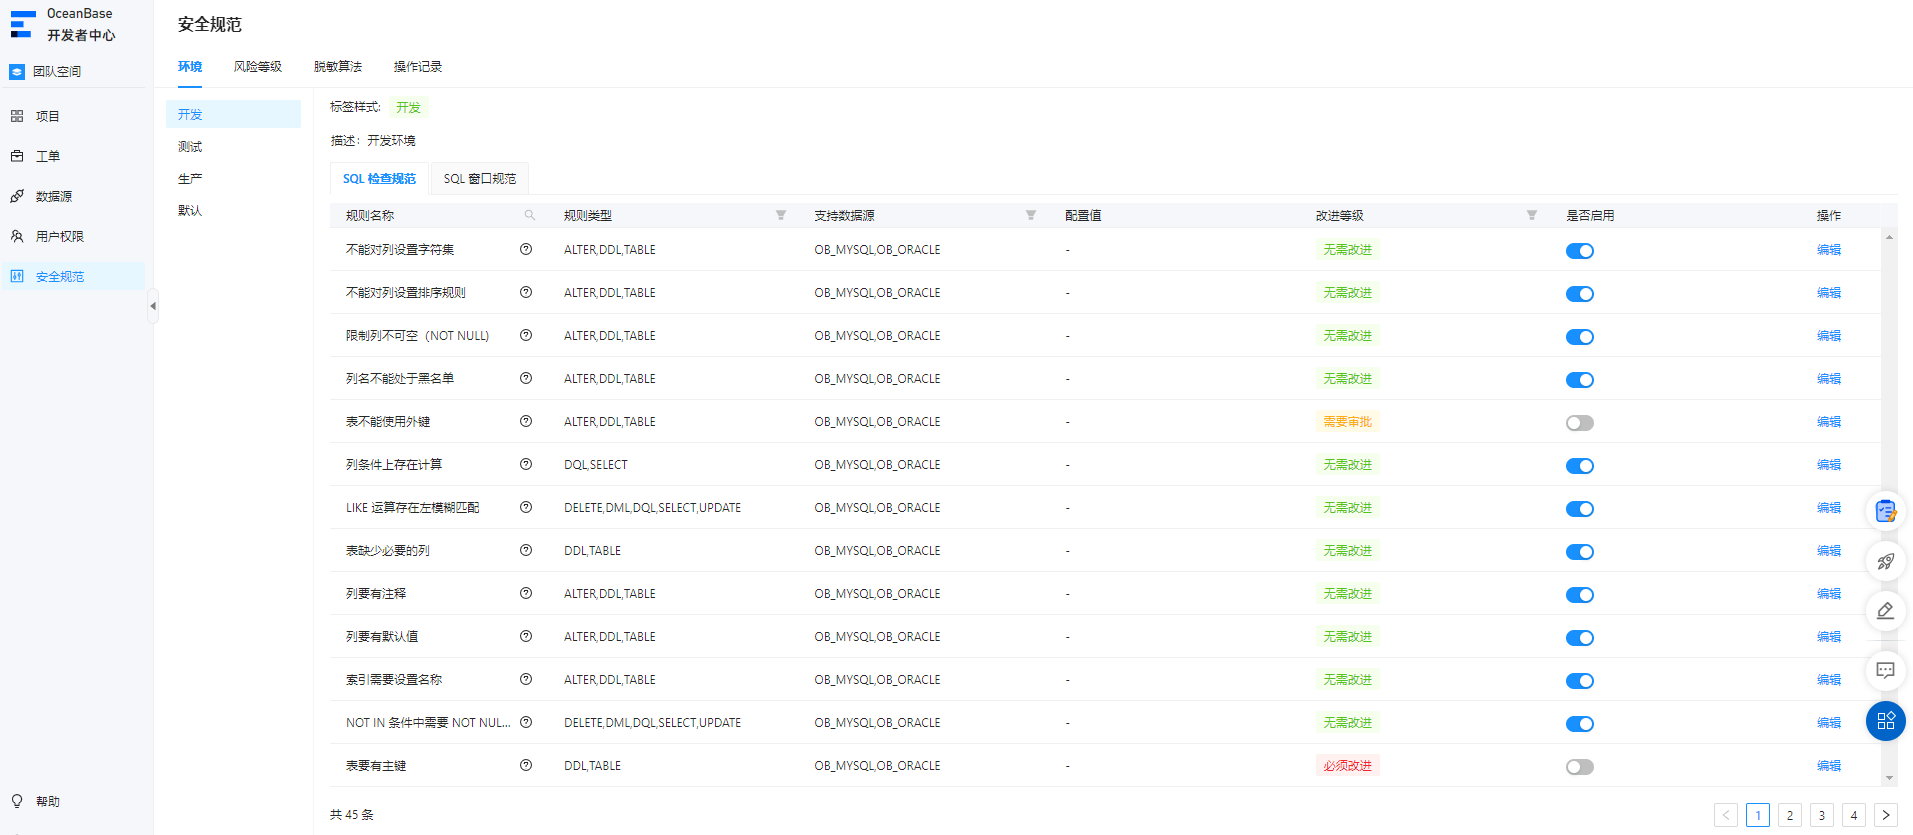Go to page 3 of rules
Image resolution: width=1913 pixels, height=835 pixels.
click(1822, 815)
